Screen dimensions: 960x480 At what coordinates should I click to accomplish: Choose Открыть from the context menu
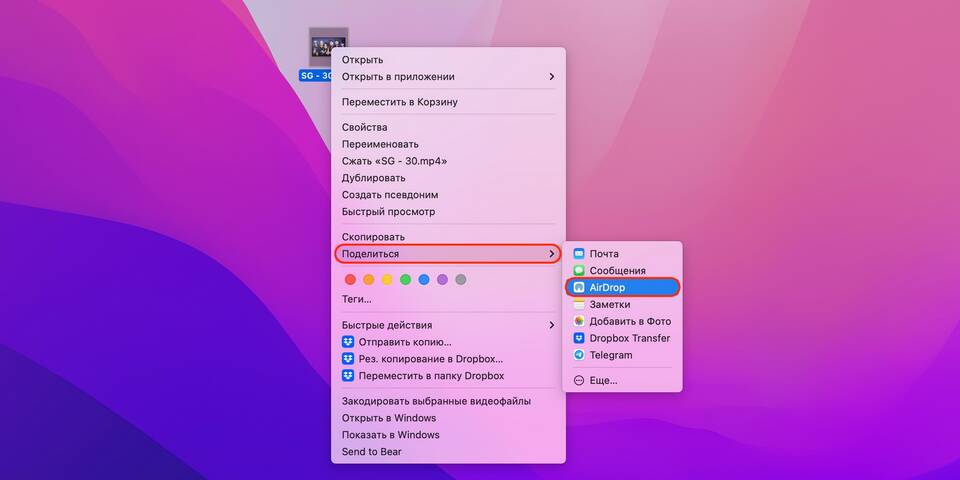tap(448, 60)
